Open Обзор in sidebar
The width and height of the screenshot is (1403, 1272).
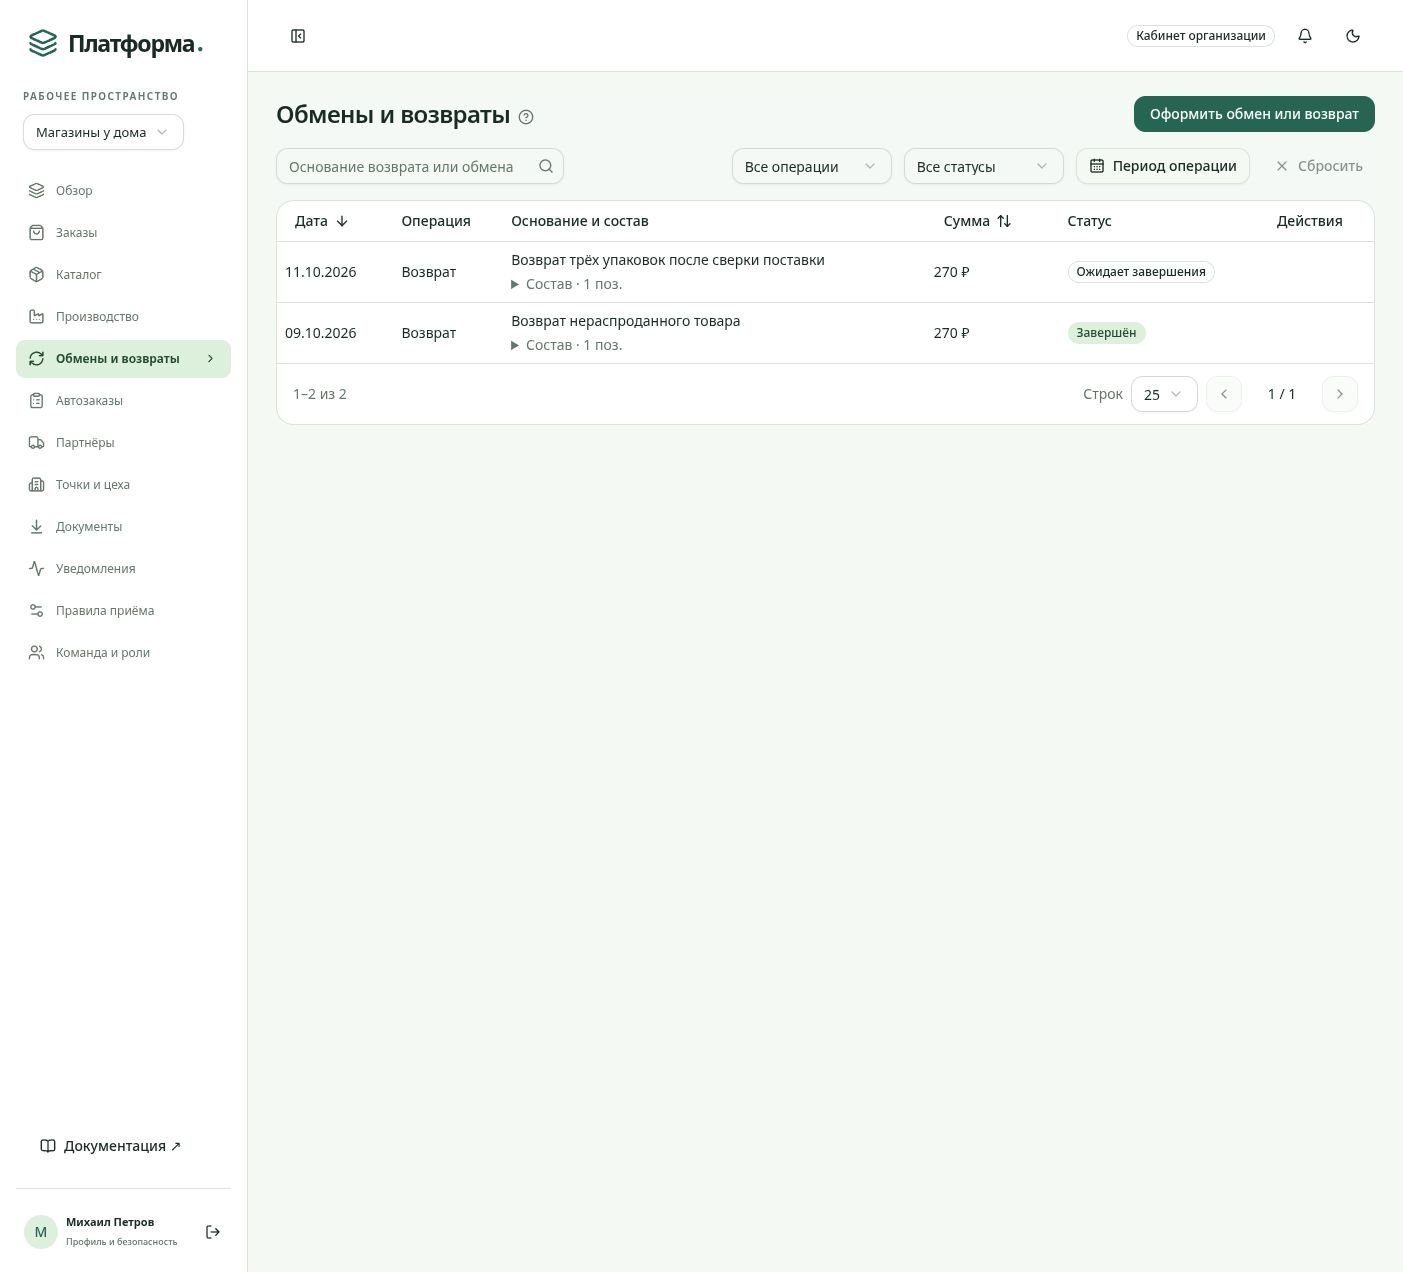[123, 190]
